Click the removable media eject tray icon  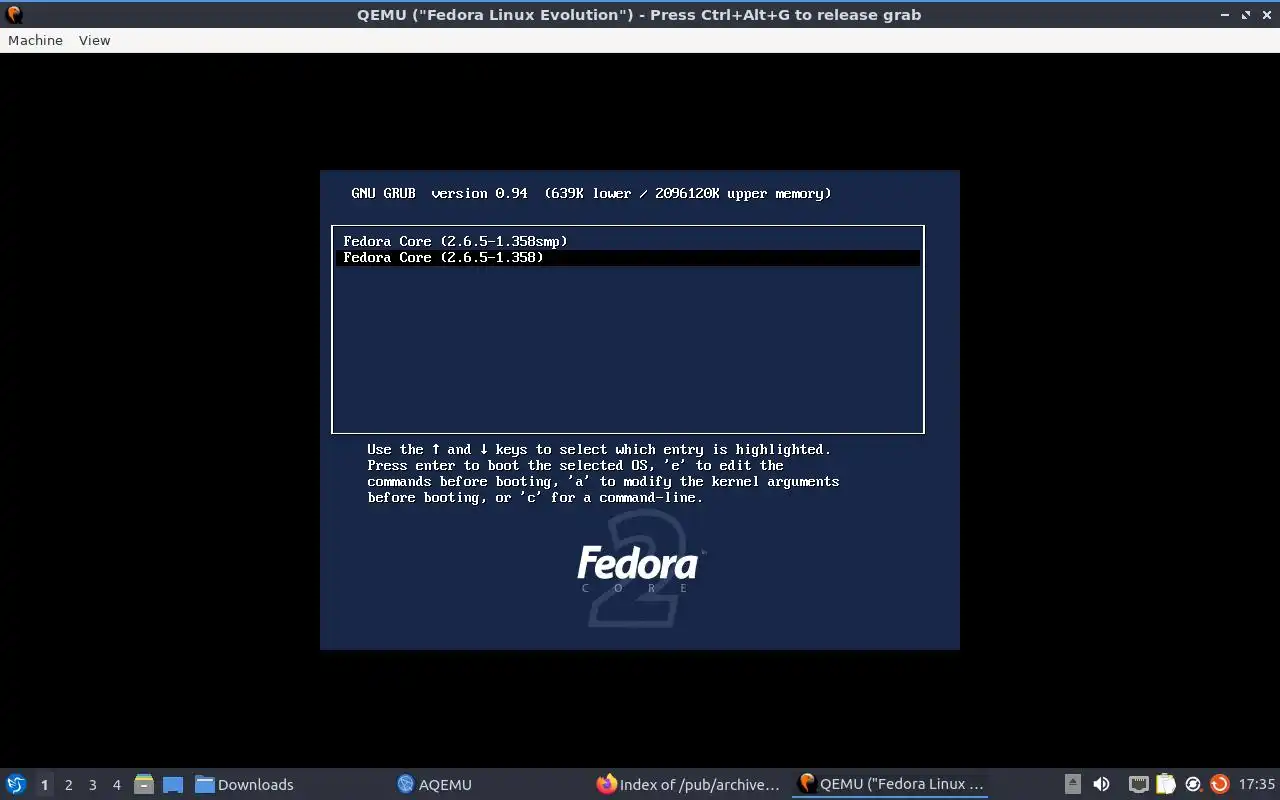tap(1072, 784)
